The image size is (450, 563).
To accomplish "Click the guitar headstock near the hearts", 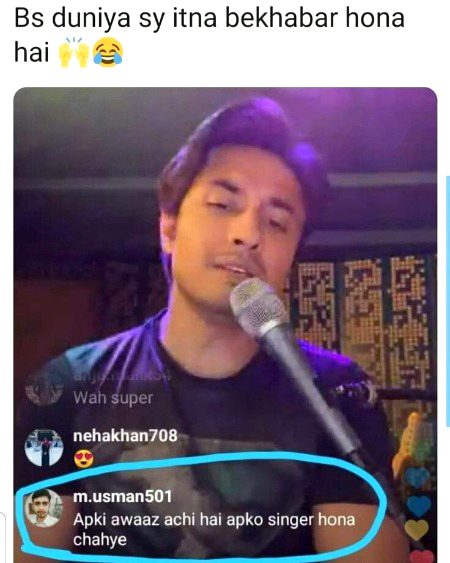I will (x=408, y=443).
